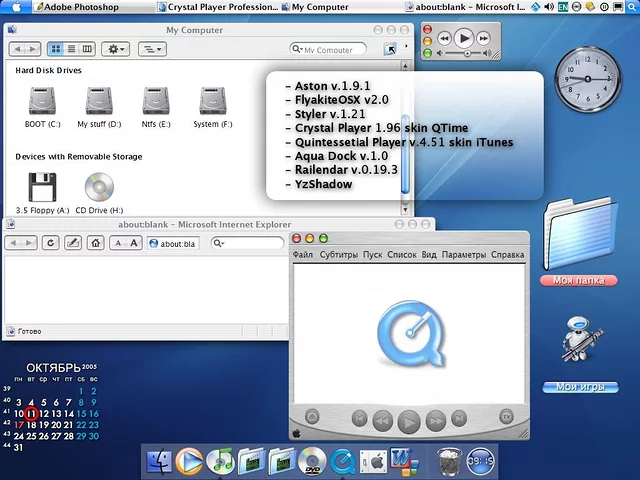Open the gear action dropdown in My Computer

(x=116, y=49)
